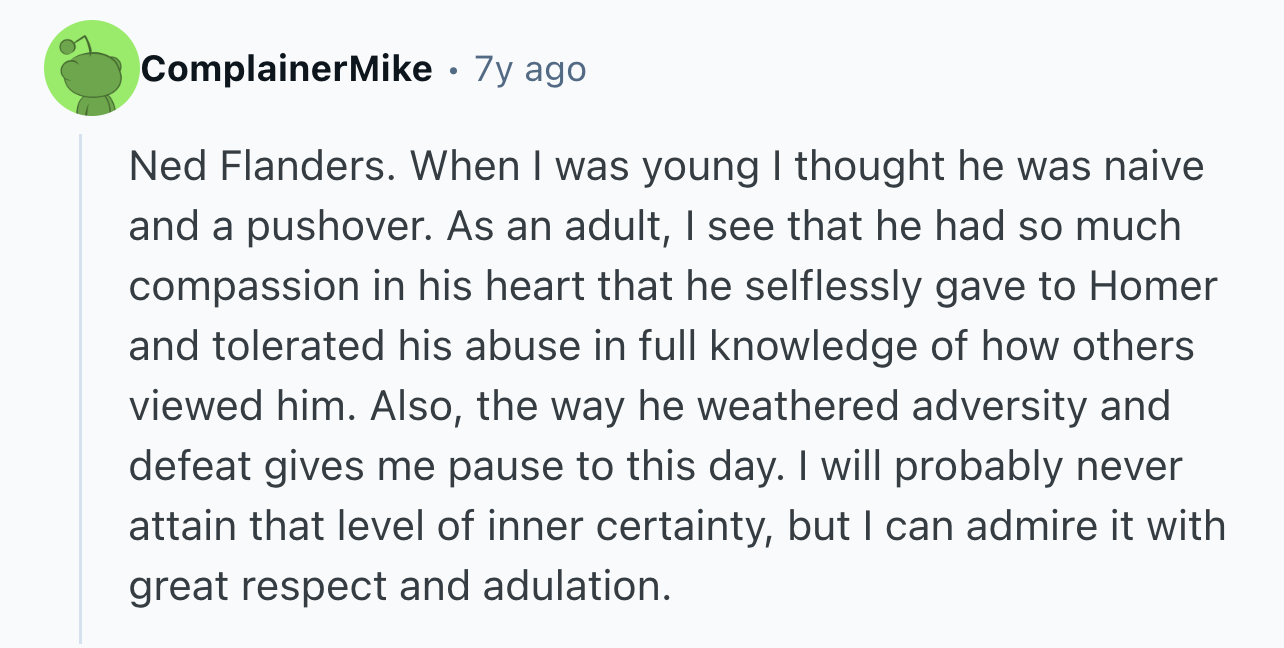The width and height of the screenshot is (1284, 648).
Task: Open ComplainerMike's green Snoo avatar
Action: (92, 68)
